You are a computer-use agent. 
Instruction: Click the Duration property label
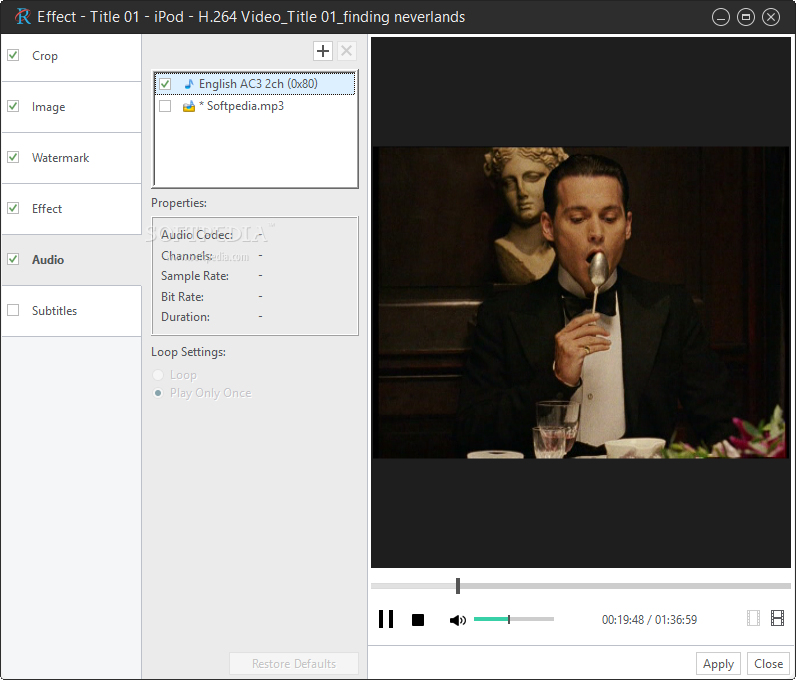(185, 317)
